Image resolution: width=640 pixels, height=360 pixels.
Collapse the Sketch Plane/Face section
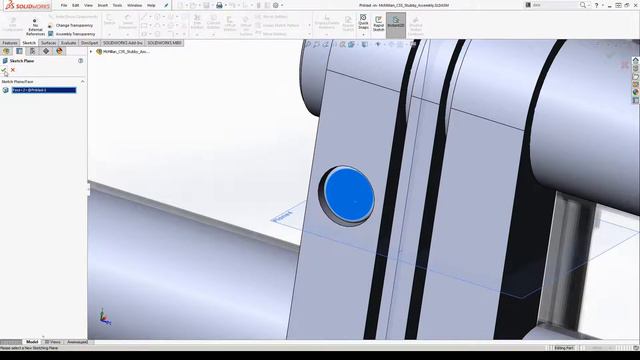[83, 82]
